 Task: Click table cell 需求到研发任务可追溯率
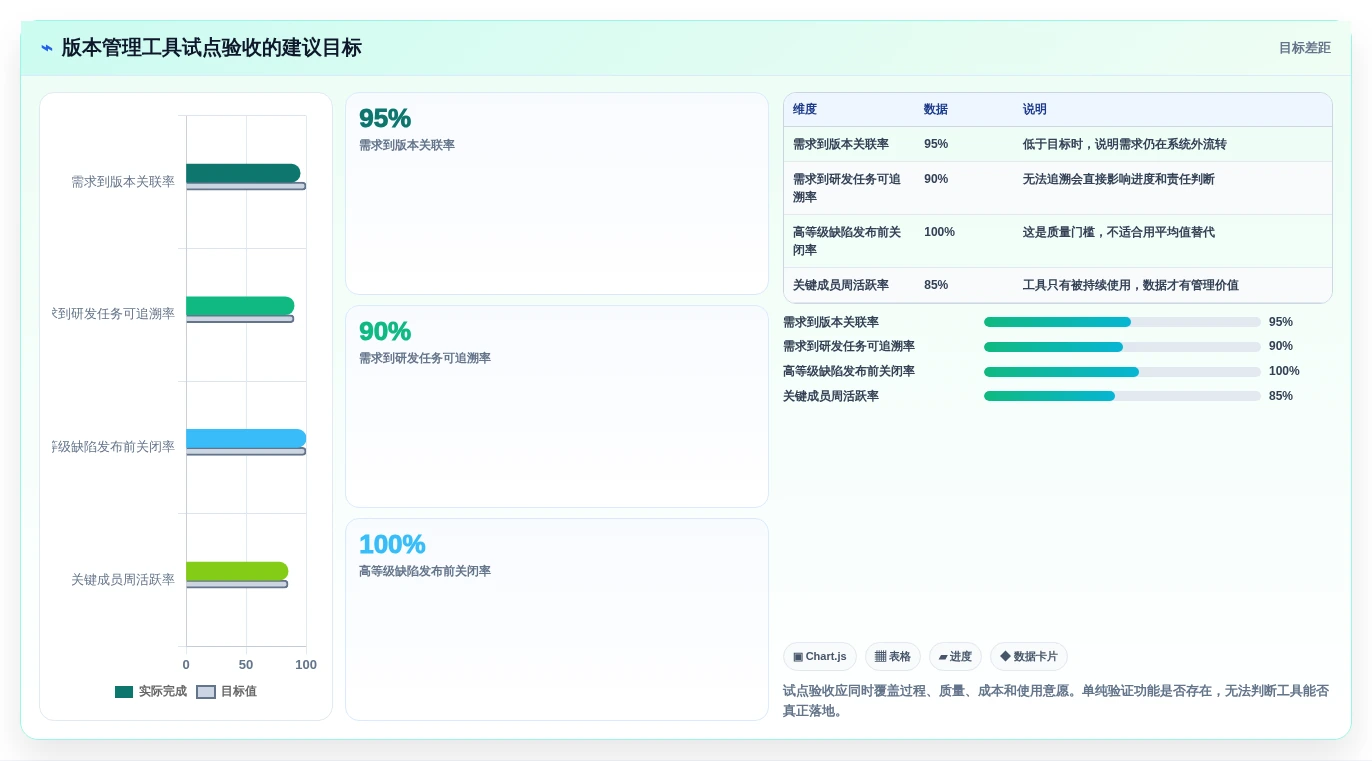tap(847, 188)
